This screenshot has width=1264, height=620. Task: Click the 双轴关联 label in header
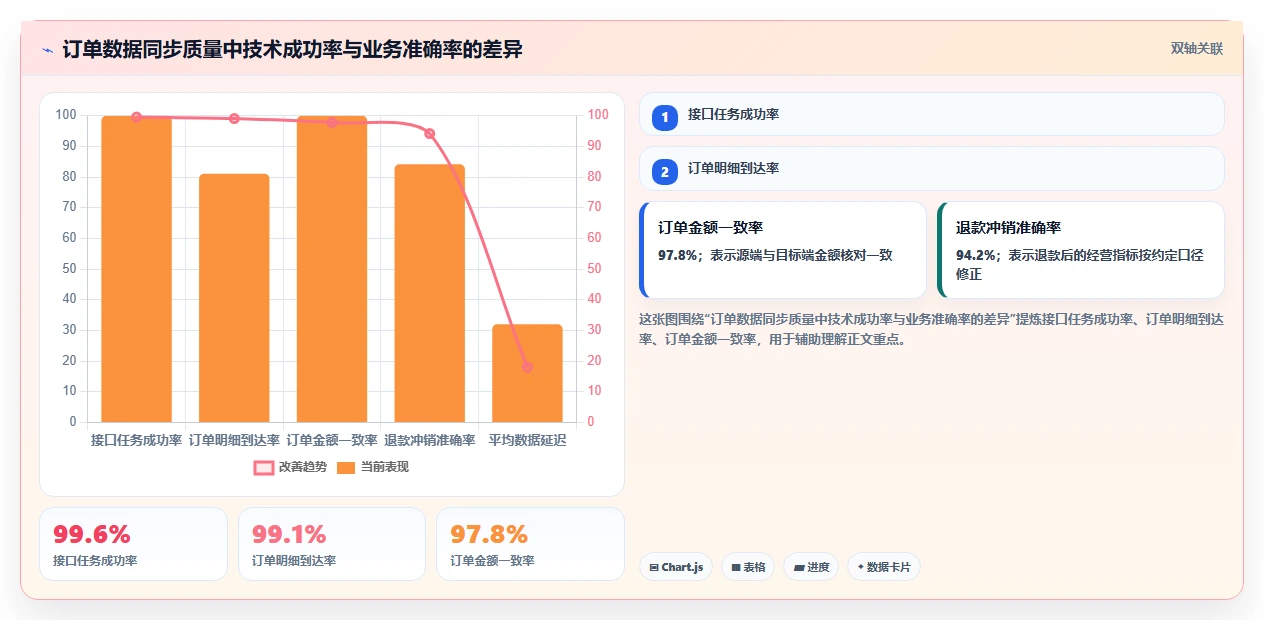click(1197, 48)
